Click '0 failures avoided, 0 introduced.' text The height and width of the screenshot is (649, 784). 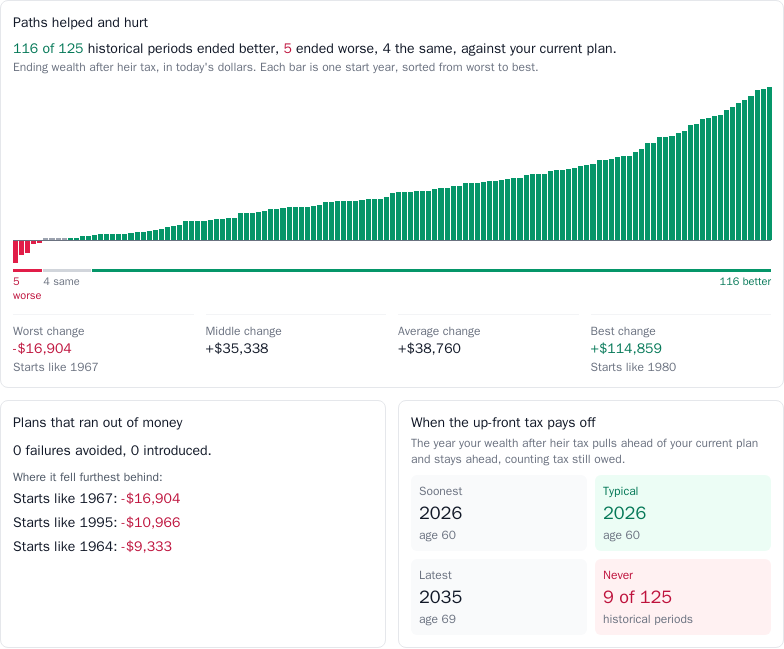click(112, 450)
